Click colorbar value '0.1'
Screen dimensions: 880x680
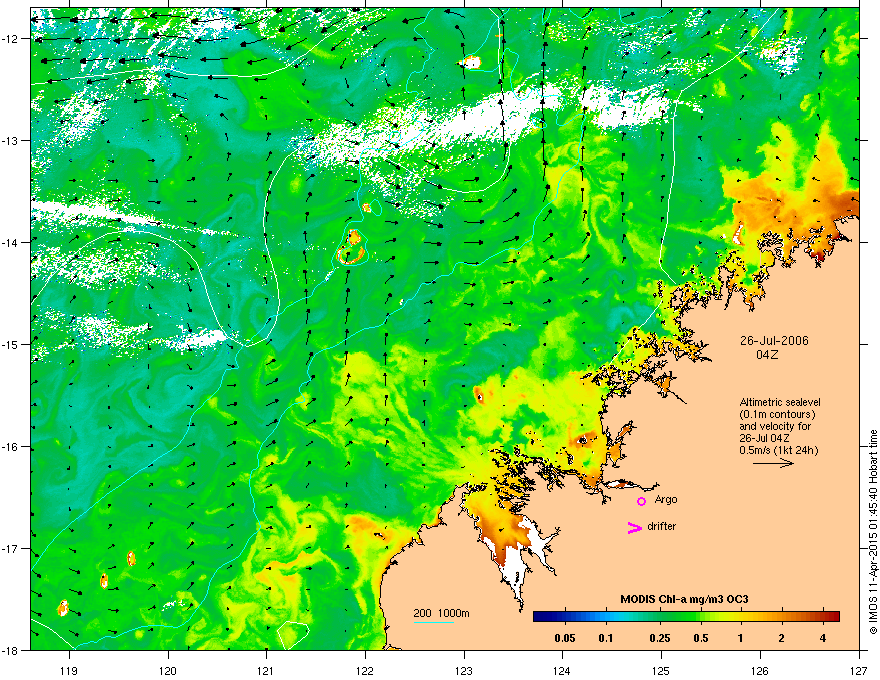[605, 638]
